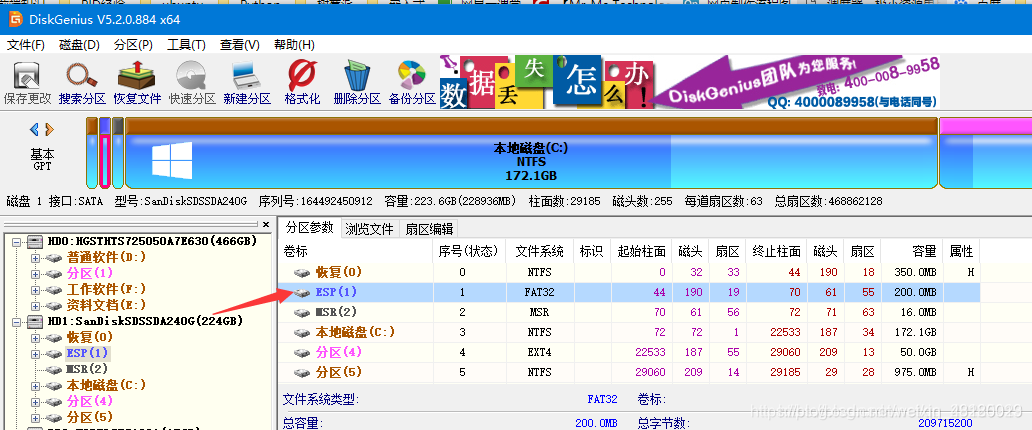The height and width of the screenshot is (430, 1032).
Task: Click 350.0MB capacity cell in table
Action: pos(911,273)
